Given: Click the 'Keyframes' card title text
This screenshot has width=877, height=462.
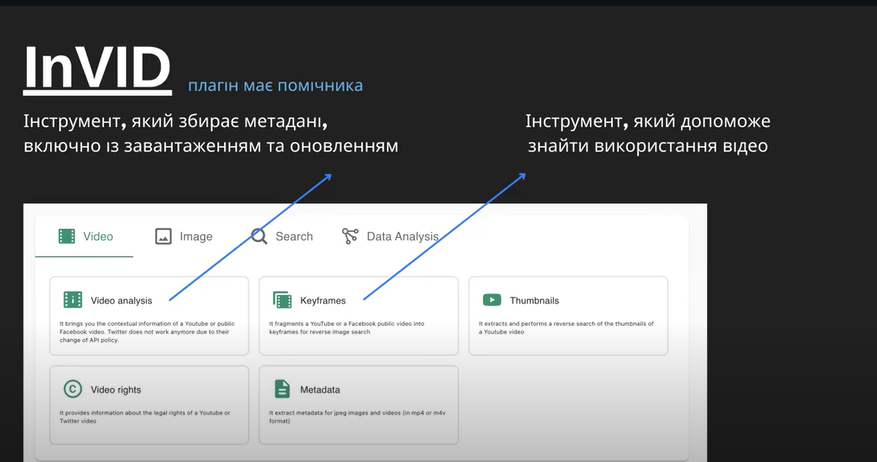Looking at the screenshot, I should [x=323, y=301].
